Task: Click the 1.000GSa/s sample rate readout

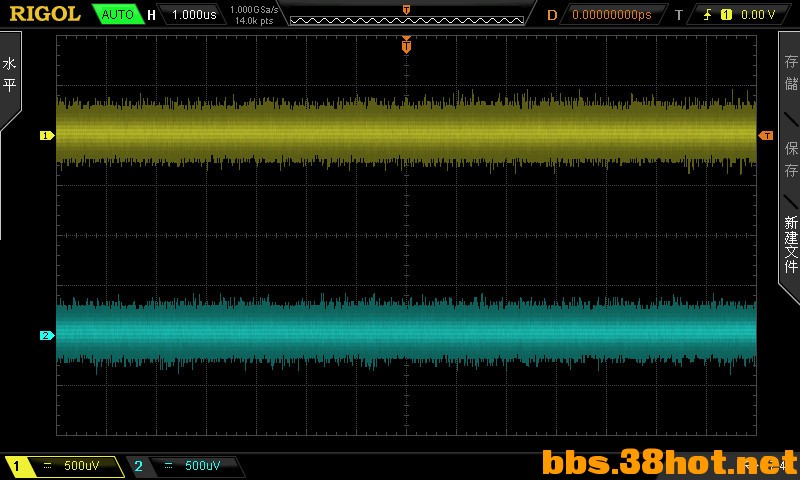Action: pos(254,9)
